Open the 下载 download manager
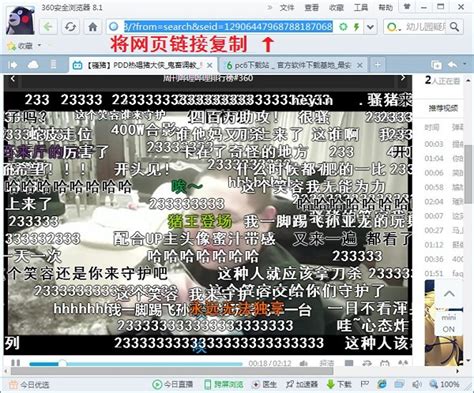474x393 pixels. (339, 384)
